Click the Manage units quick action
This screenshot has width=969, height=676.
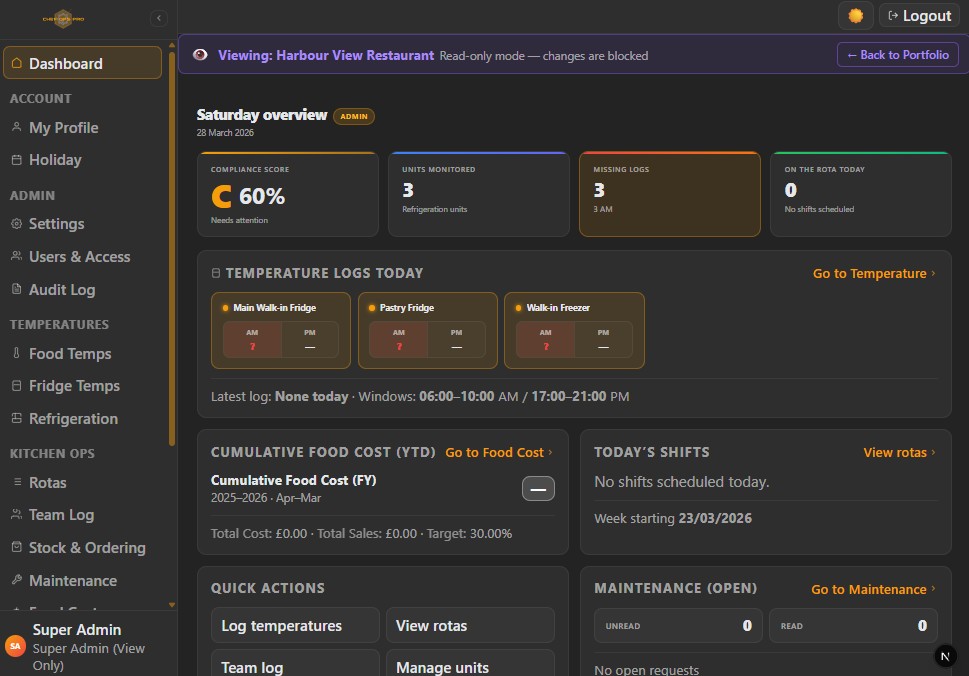click(470, 664)
